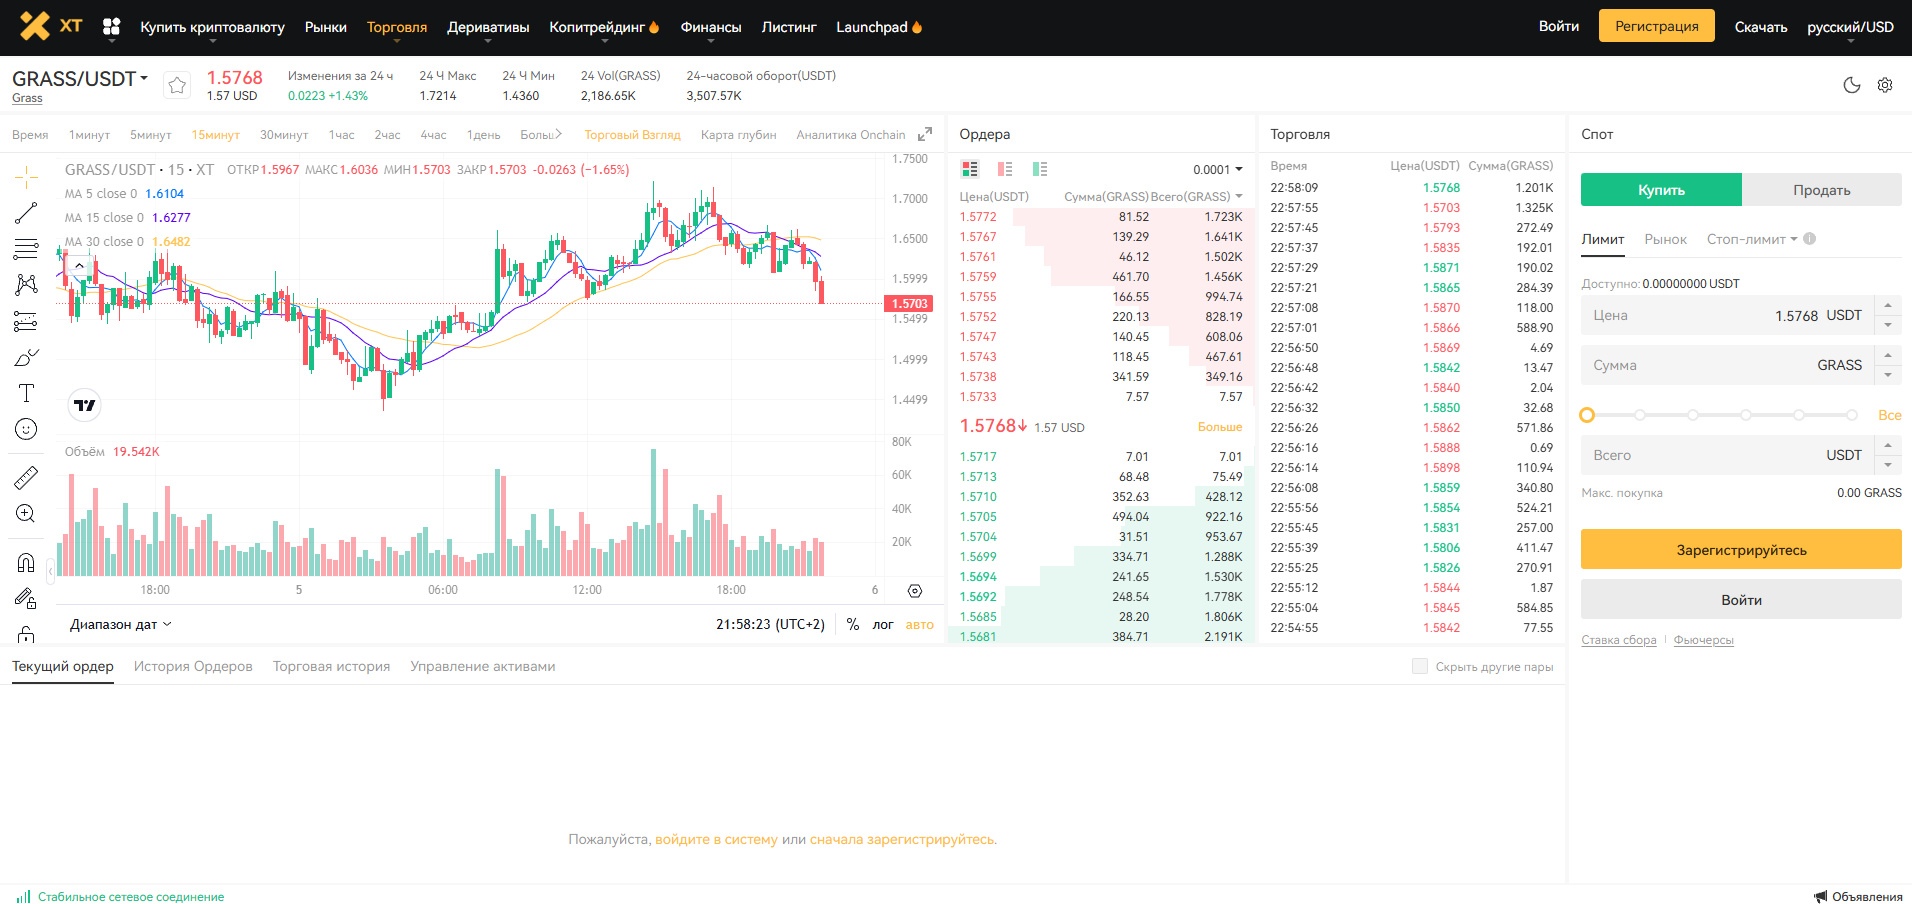Image resolution: width=1912 pixels, height=904 pixels.
Task: Select the brush drawing tool
Action: pyautogui.click(x=26, y=357)
